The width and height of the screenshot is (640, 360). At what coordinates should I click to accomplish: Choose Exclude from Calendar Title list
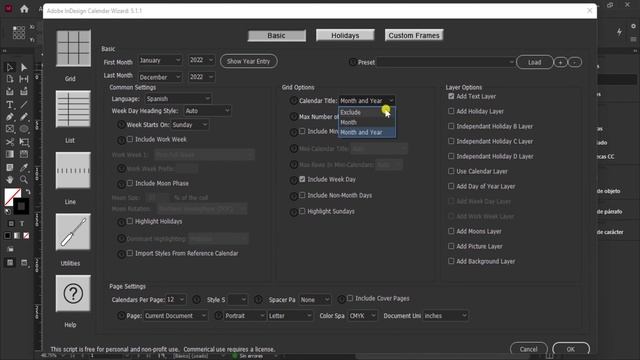(x=367, y=112)
